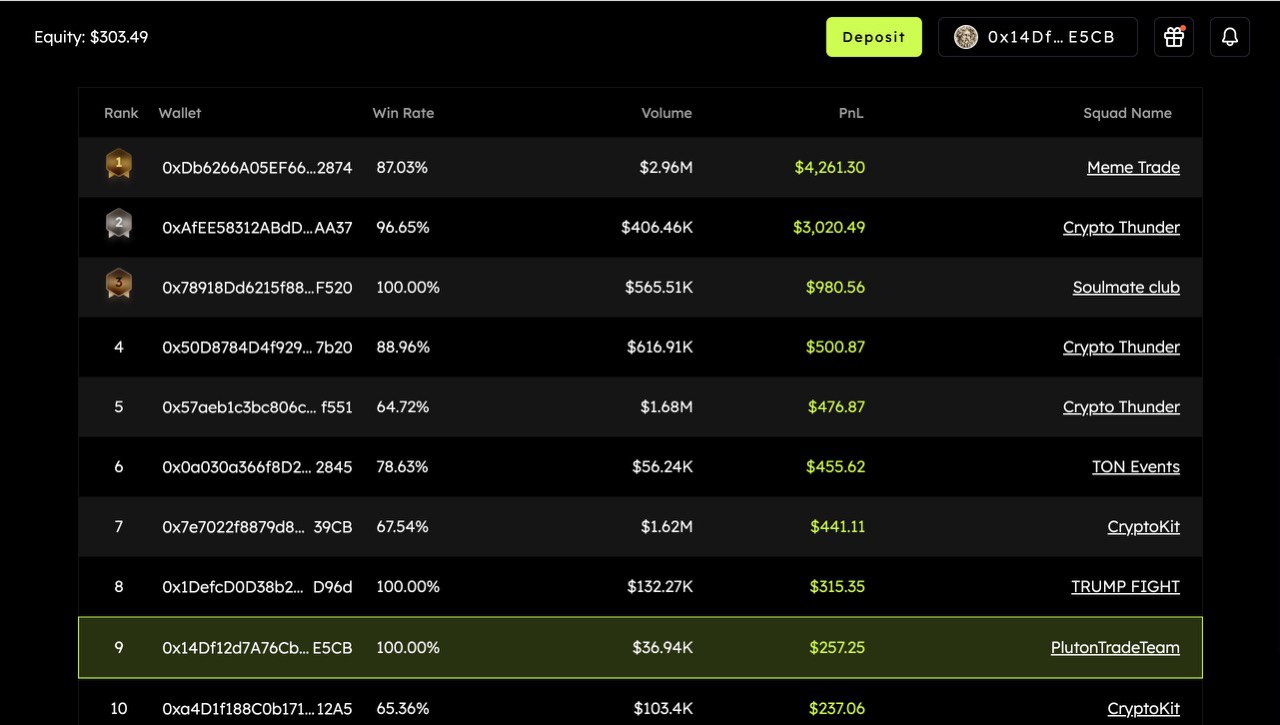Select wallet 0xa4D1f188C0b171…12A5
This screenshot has height=725, width=1280.
pyautogui.click(x=257, y=709)
